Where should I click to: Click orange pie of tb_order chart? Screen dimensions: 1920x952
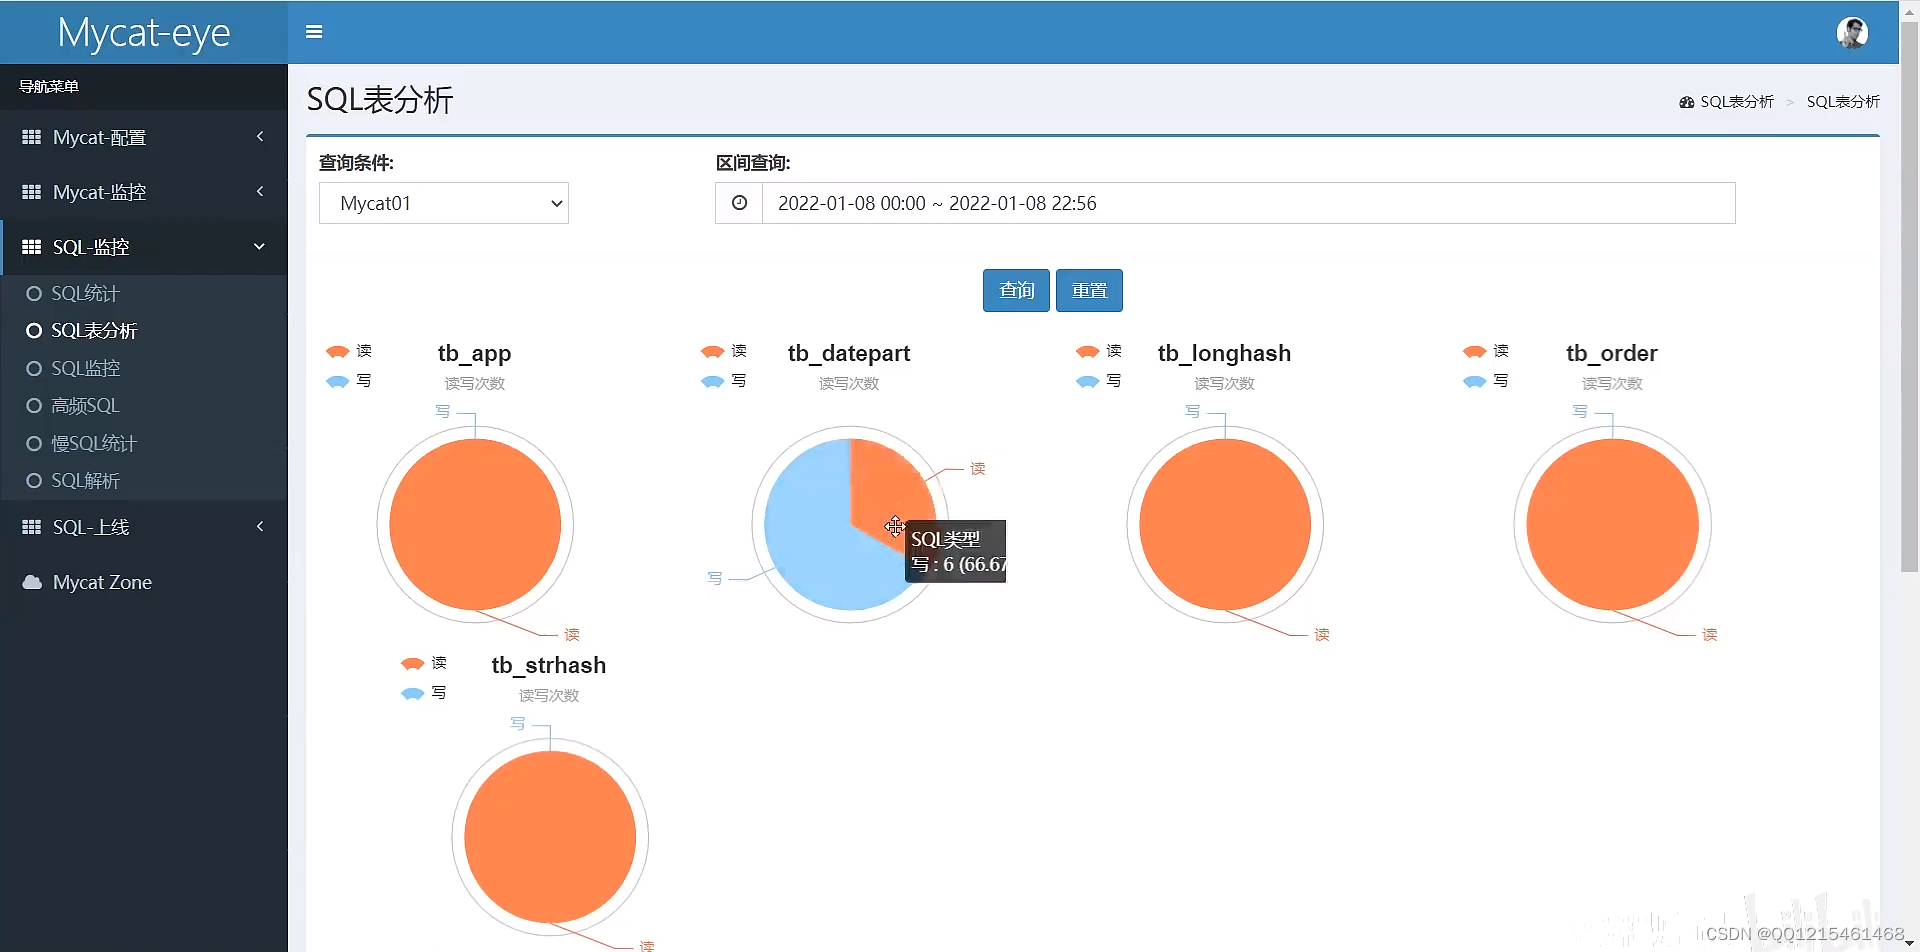click(1612, 525)
